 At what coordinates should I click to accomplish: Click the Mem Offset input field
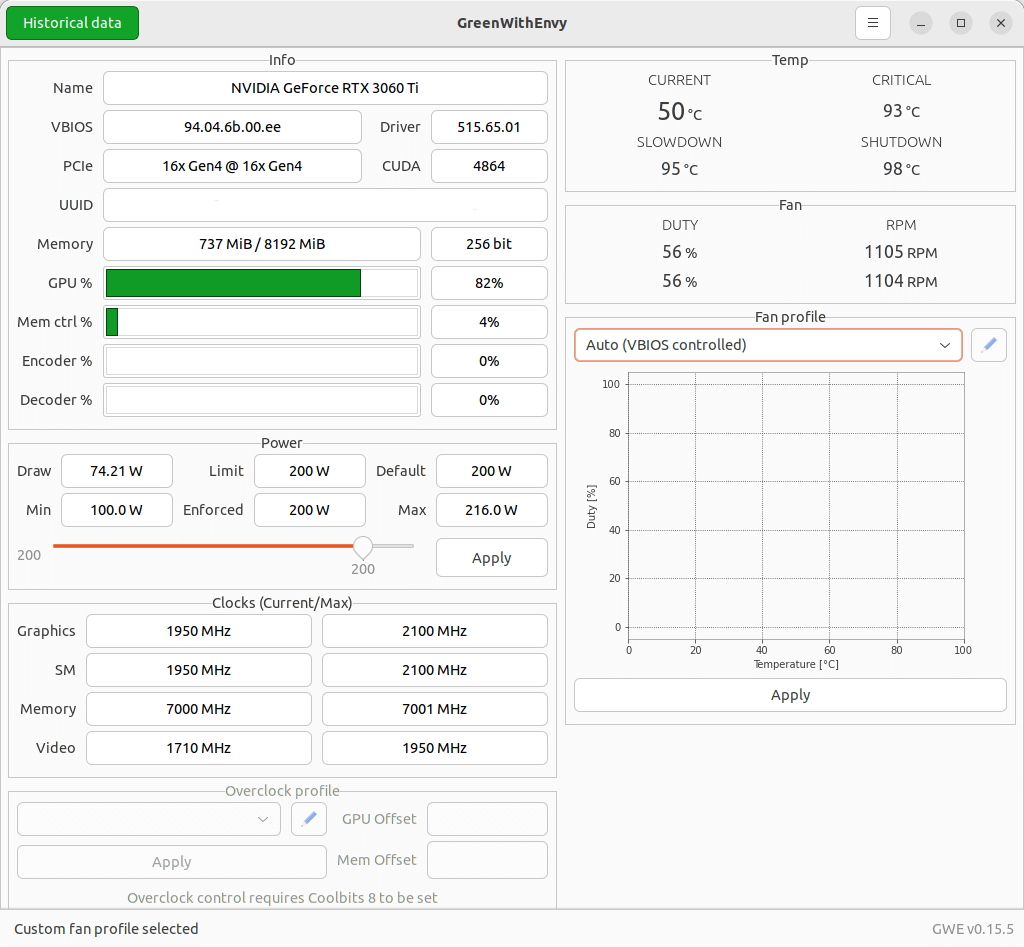[x=487, y=860]
